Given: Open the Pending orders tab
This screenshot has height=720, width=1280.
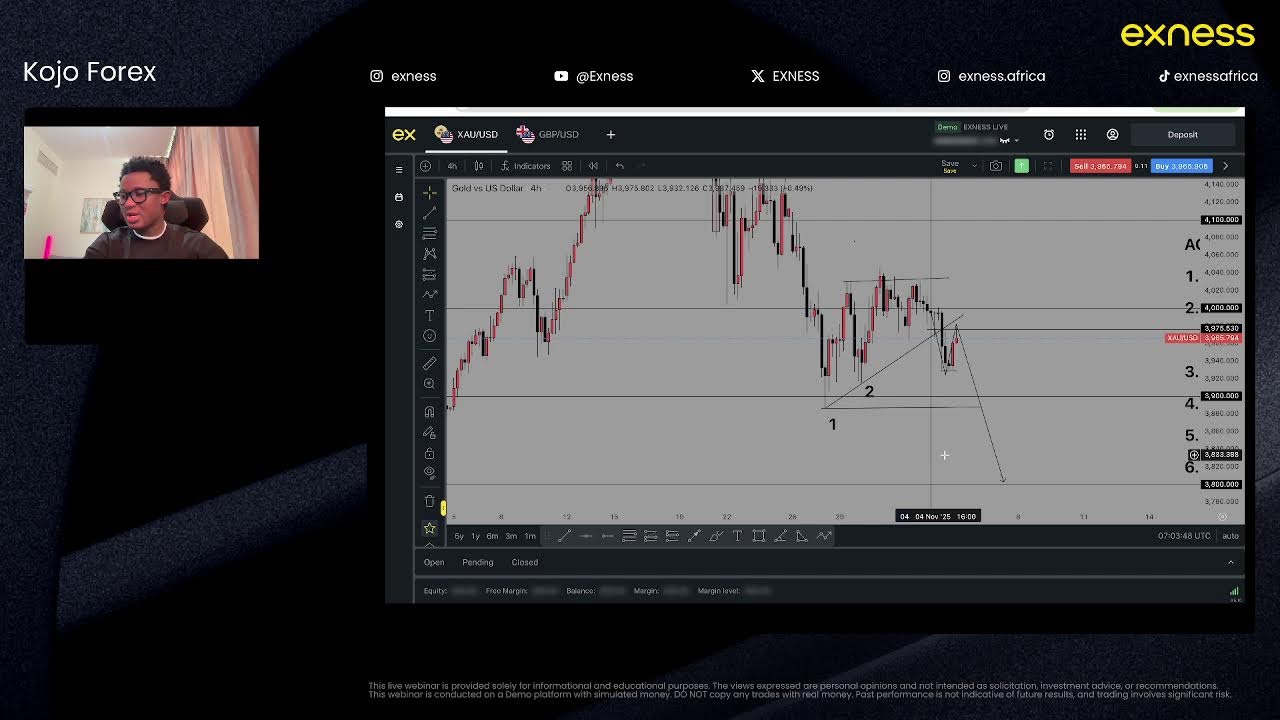Looking at the screenshot, I should 478,562.
